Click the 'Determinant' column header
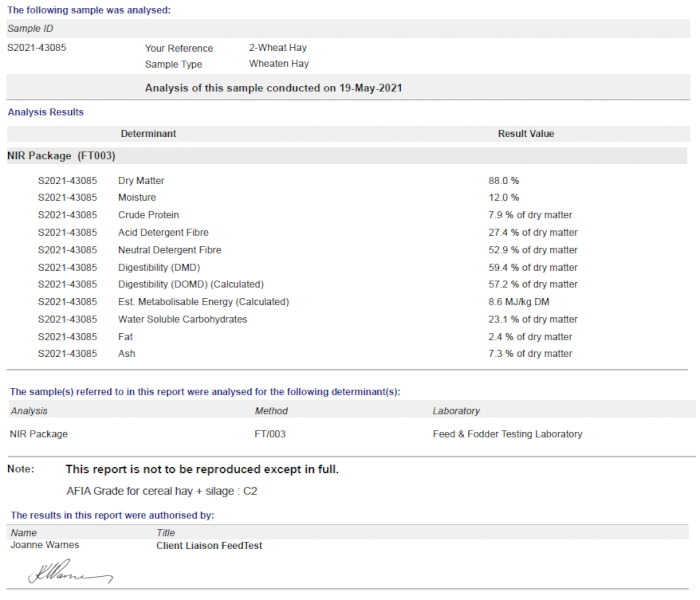Viewport: 700px width, 600px height. coord(148,133)
